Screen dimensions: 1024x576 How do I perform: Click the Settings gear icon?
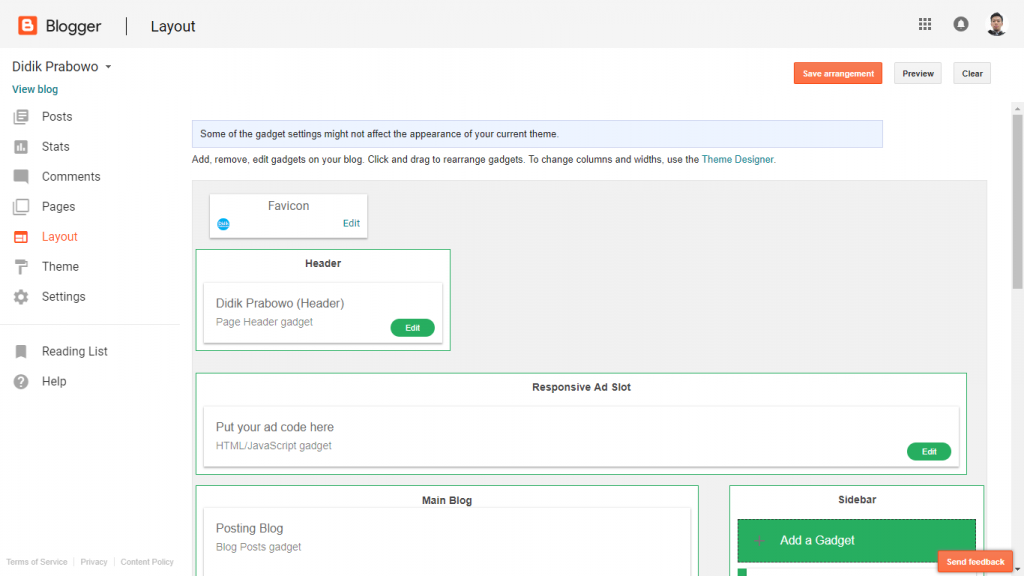[21, 297]
